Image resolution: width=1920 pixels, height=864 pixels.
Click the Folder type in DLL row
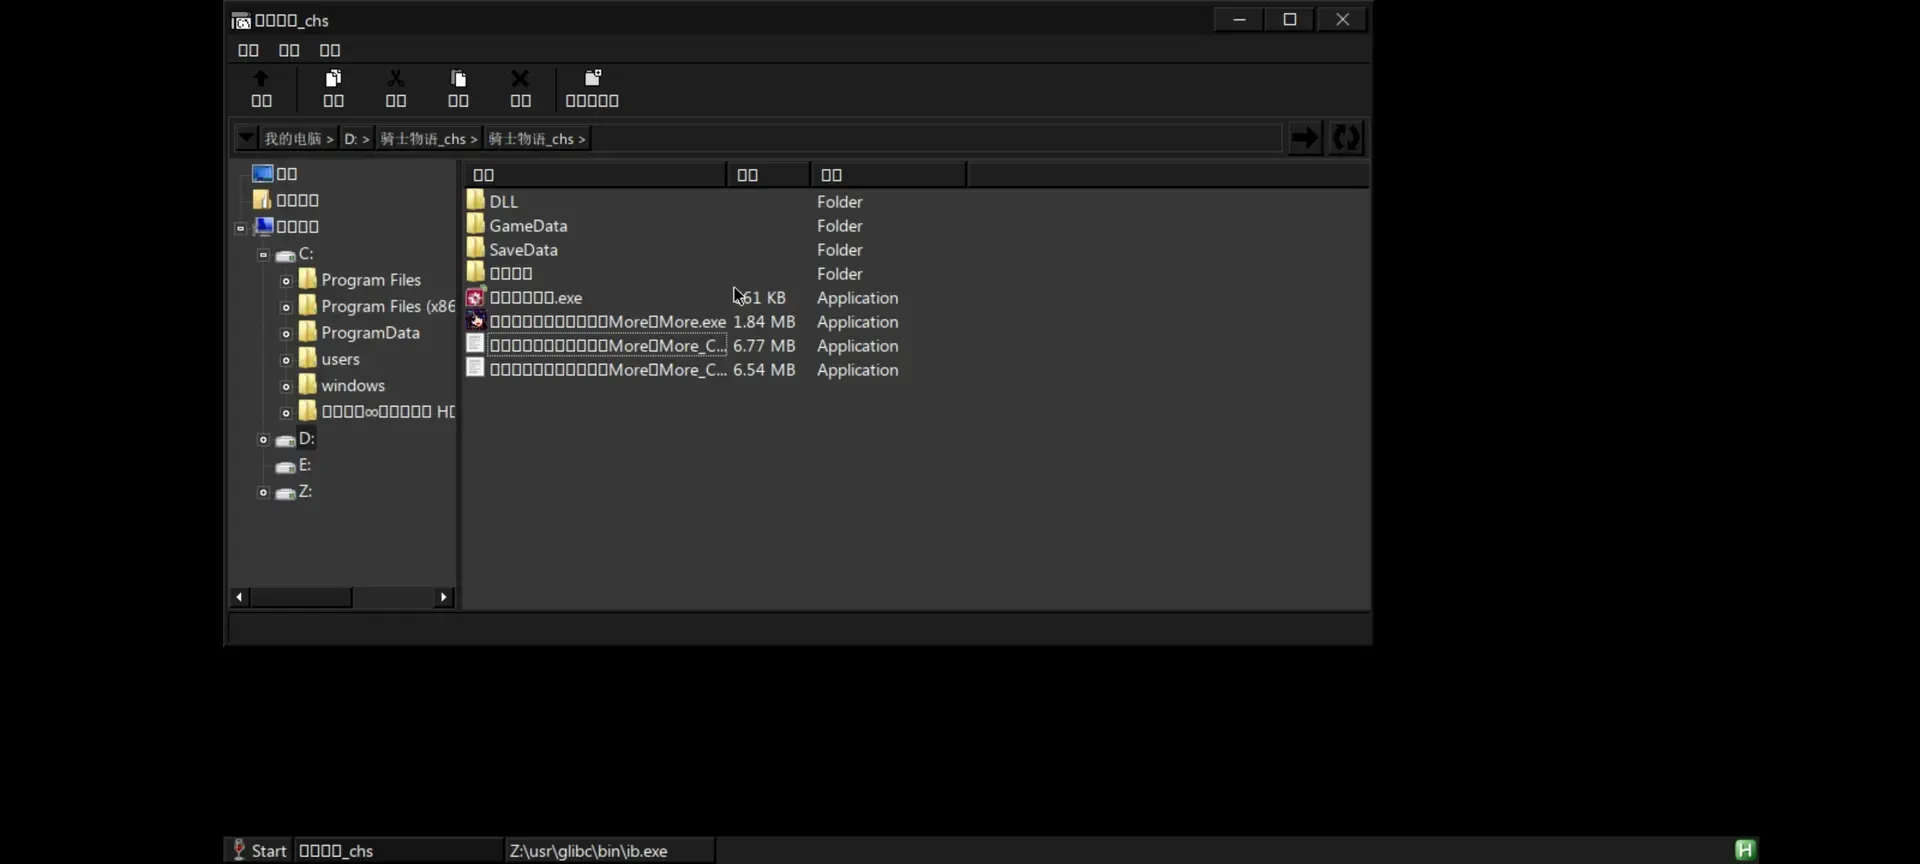(840, 202)
